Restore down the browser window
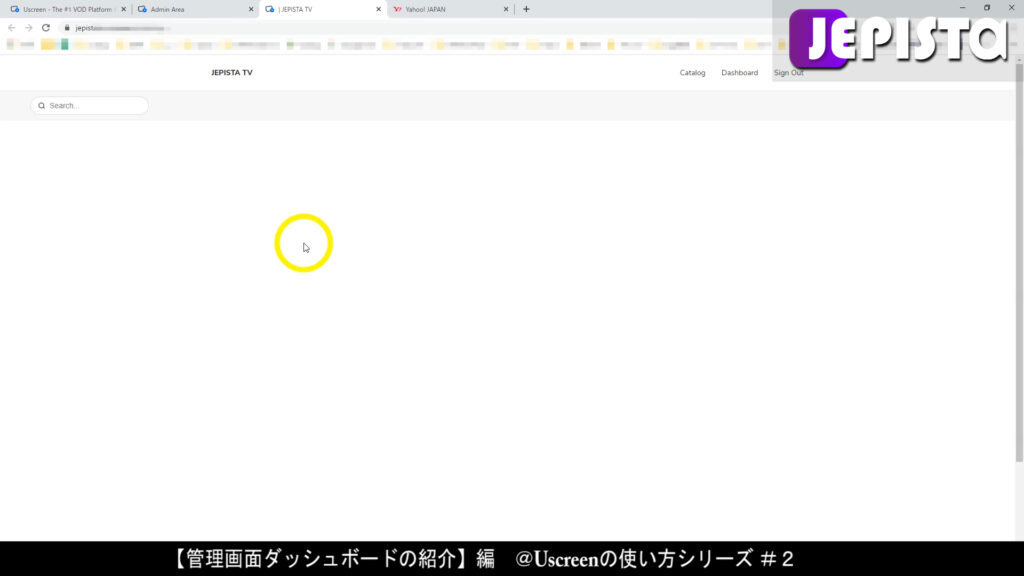Screen dimensions: 1024x576 (x=987, y=8)
